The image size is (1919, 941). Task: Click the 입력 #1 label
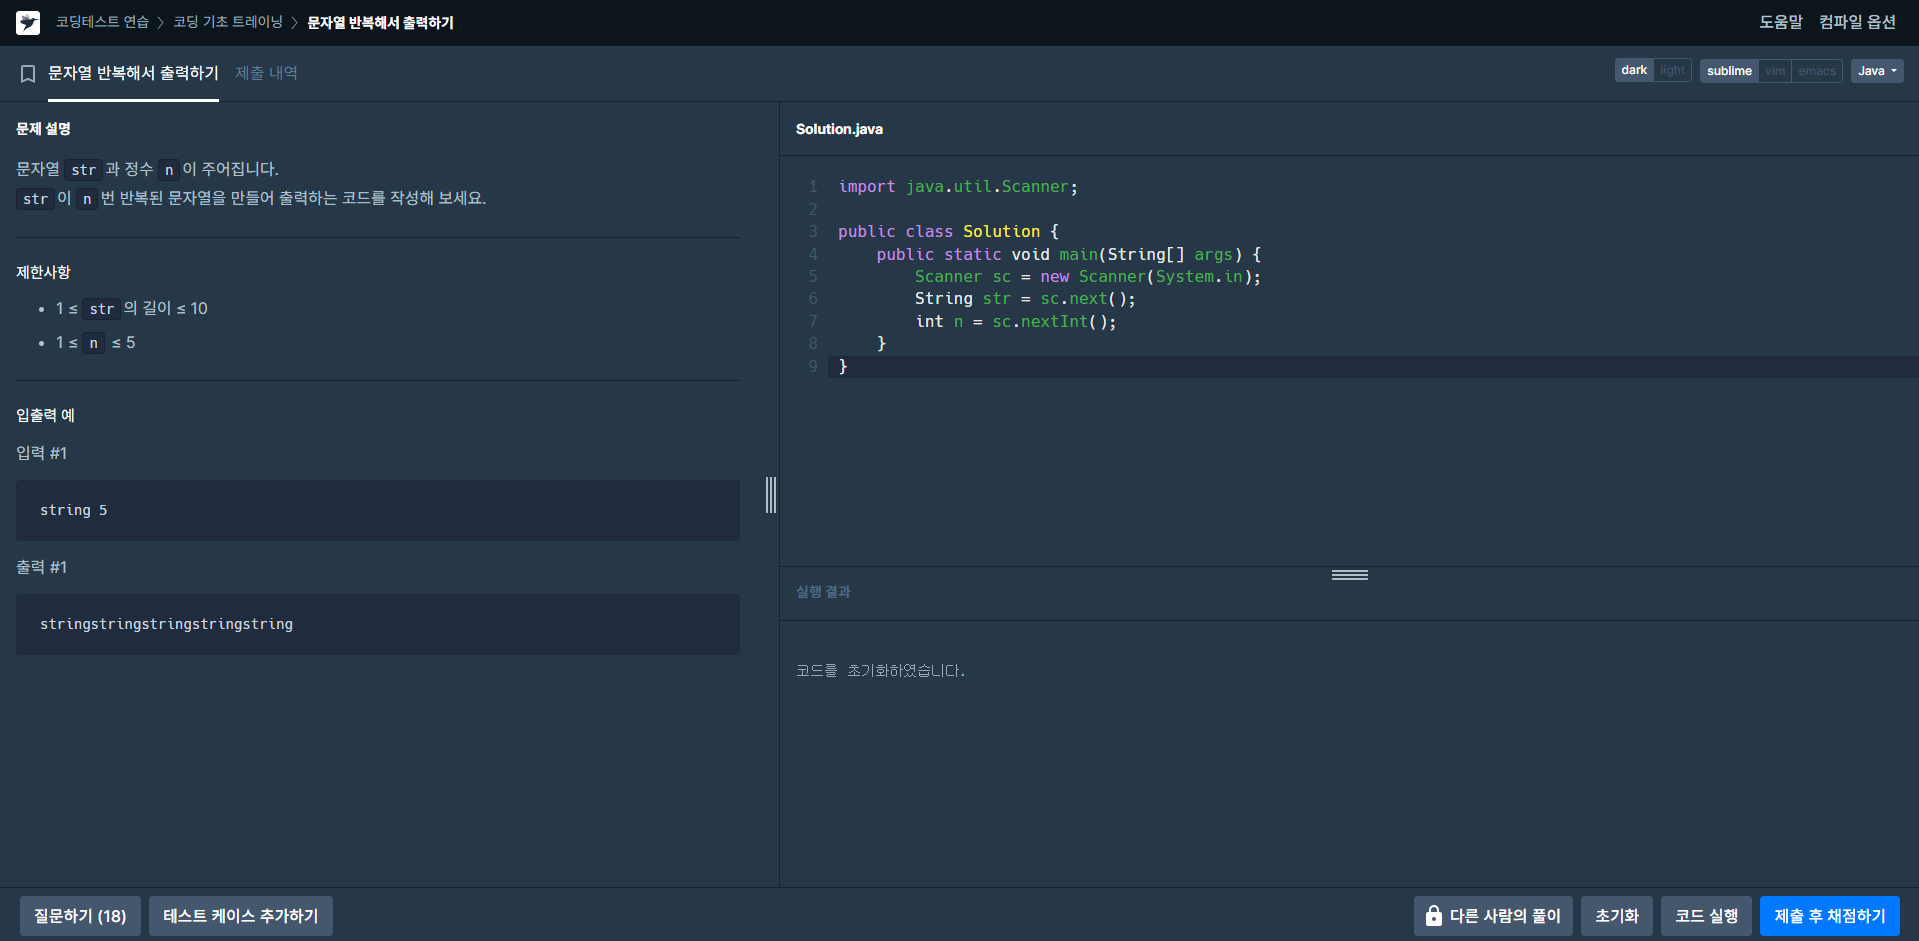[x=41, y=453]
